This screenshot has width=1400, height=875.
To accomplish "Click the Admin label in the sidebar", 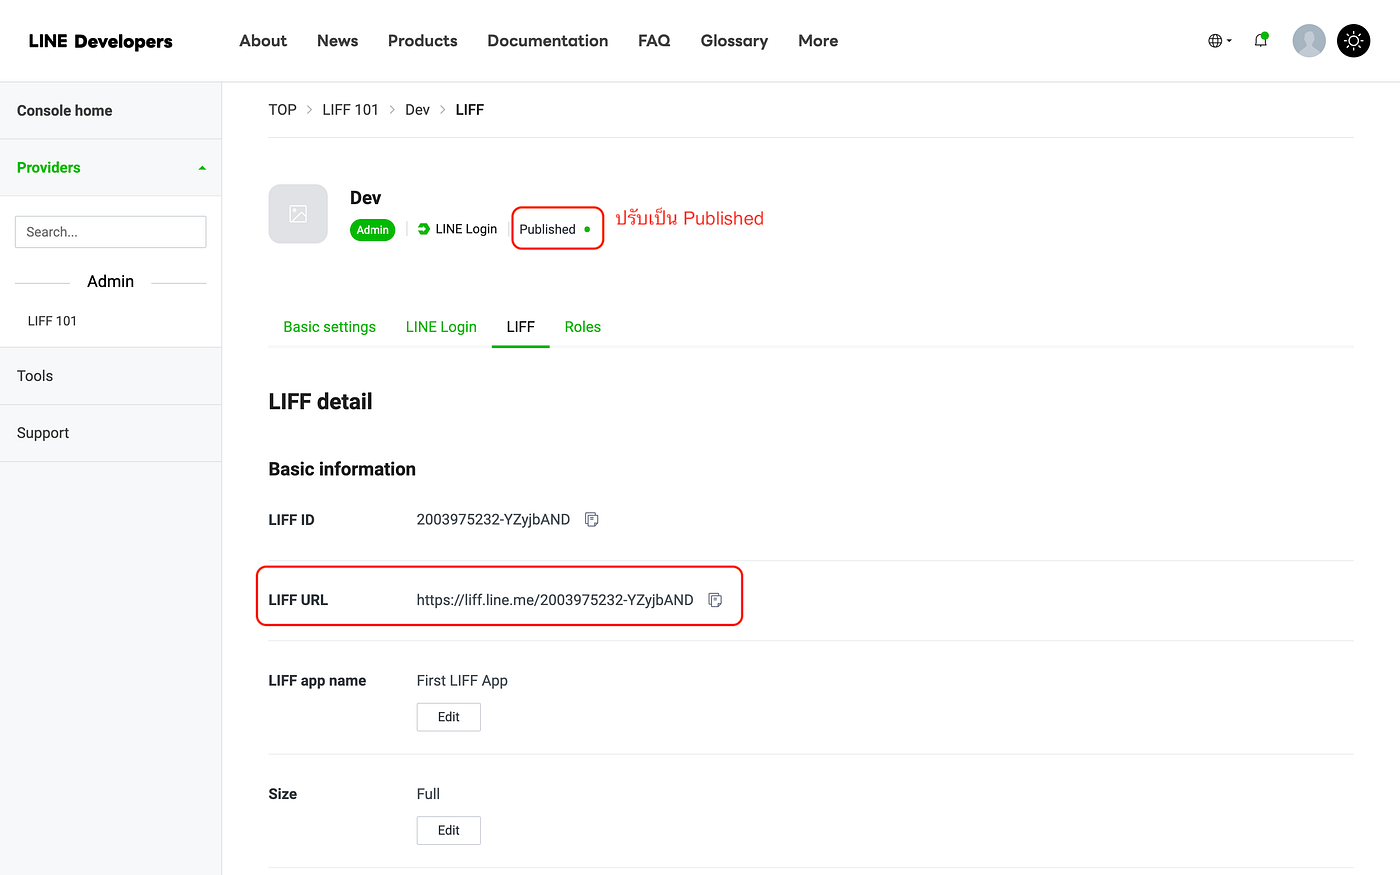I will [x=110, y=282].
